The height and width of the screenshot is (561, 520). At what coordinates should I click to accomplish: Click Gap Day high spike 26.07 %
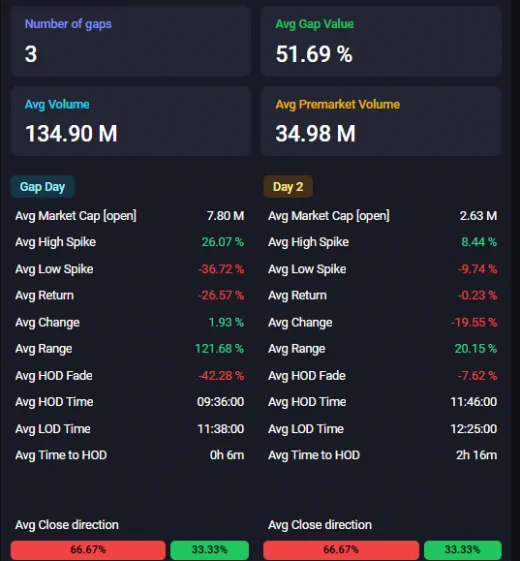click(x=223, y=242)
